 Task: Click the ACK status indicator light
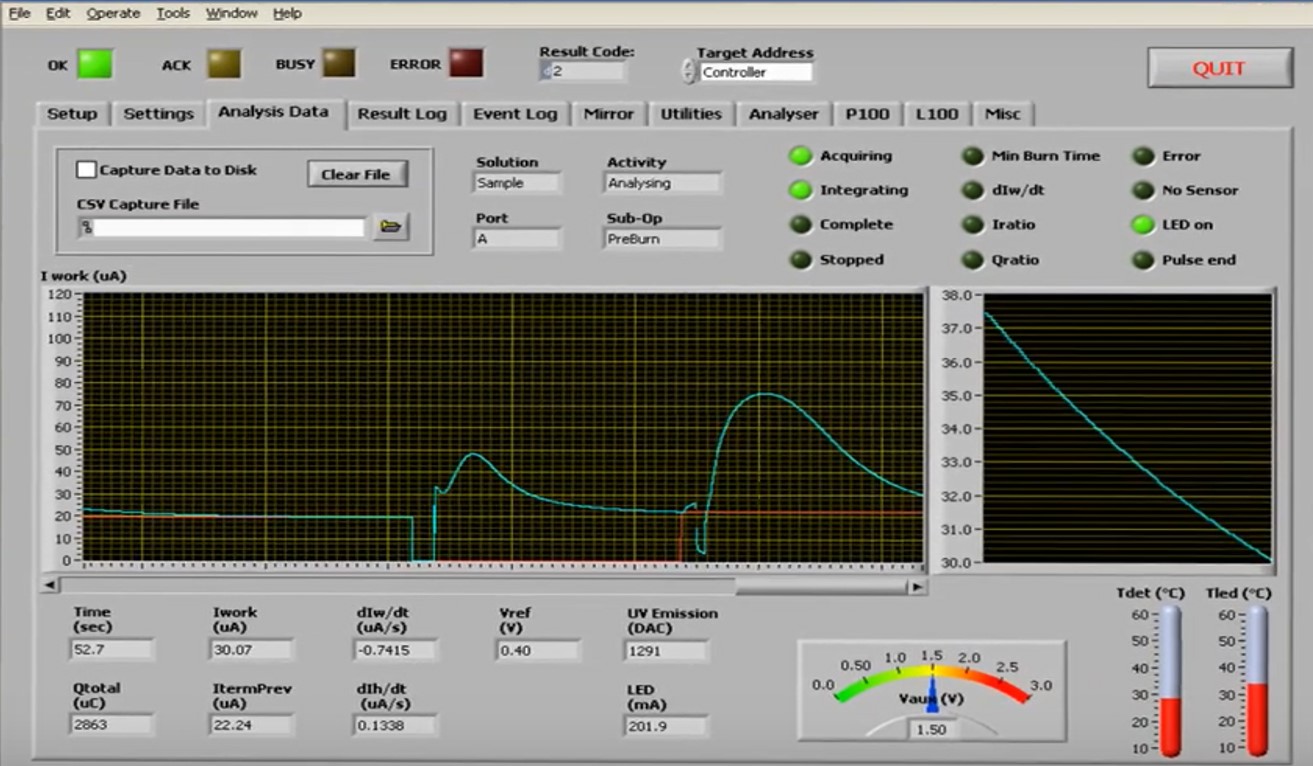[224, 64]
